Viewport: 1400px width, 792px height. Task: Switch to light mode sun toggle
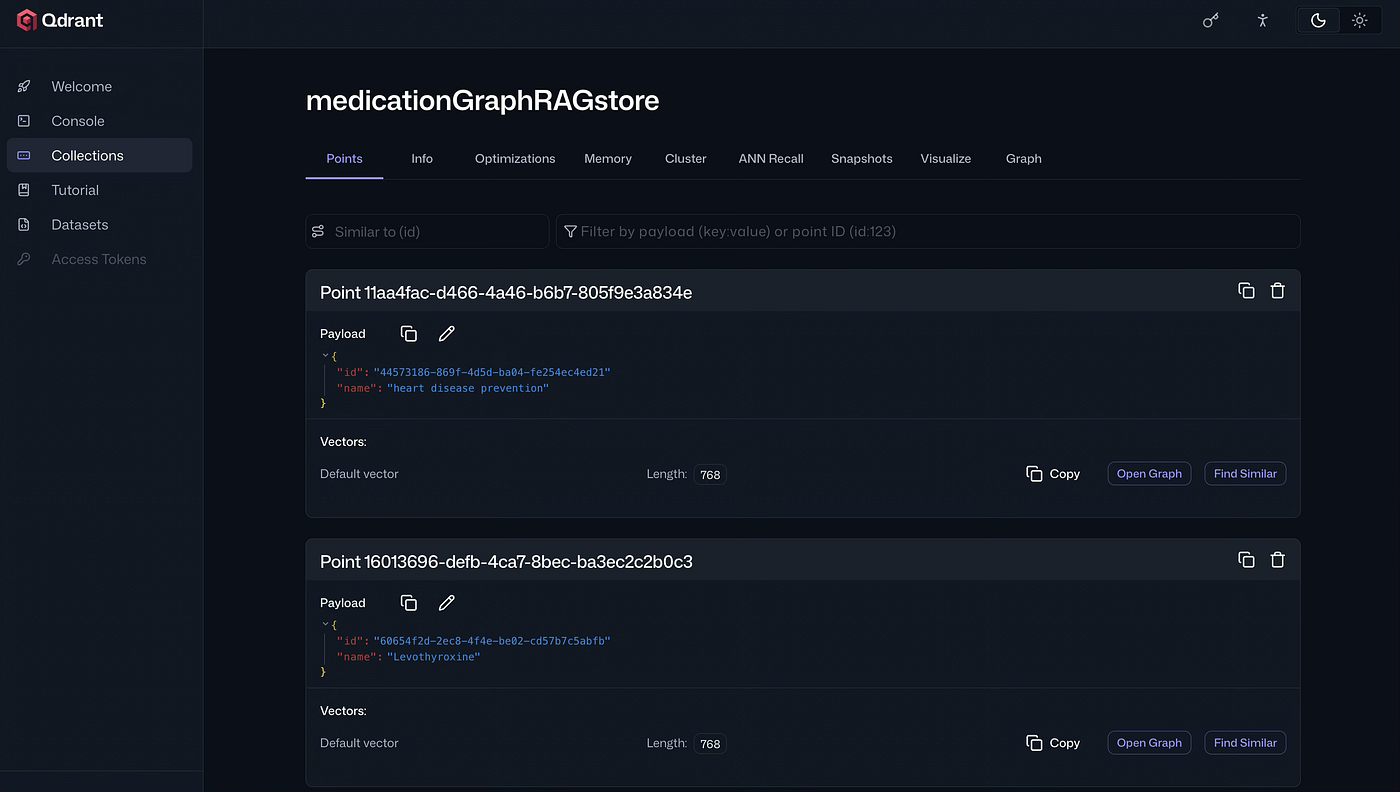[1359, 20]
